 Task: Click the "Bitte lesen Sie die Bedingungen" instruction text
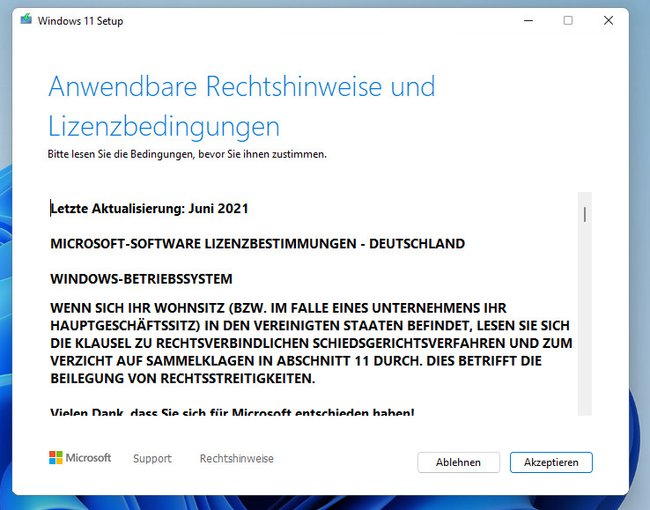click(187, 154)
